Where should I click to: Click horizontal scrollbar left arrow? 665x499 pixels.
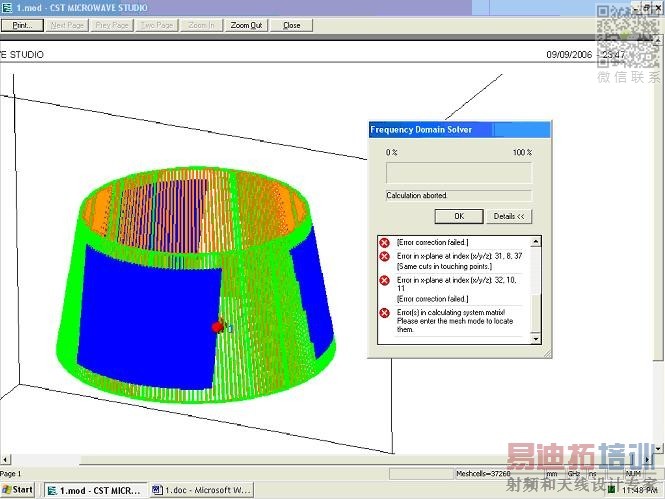(x=5, y=460)
